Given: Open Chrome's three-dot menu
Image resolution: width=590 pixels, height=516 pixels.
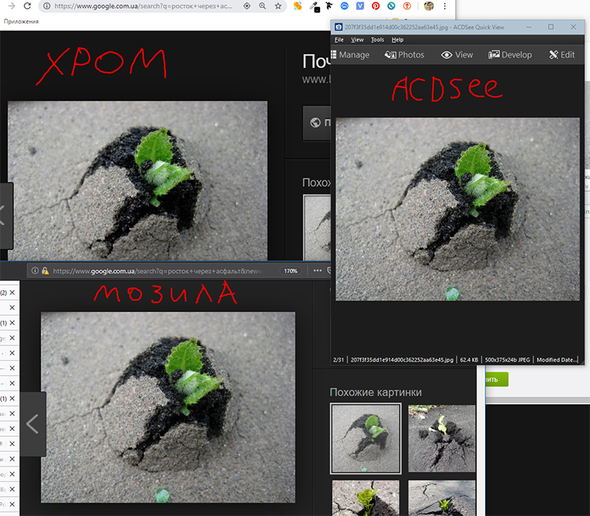Looking at the screenshot, I should pyautogui.click(x=445, y=6).
